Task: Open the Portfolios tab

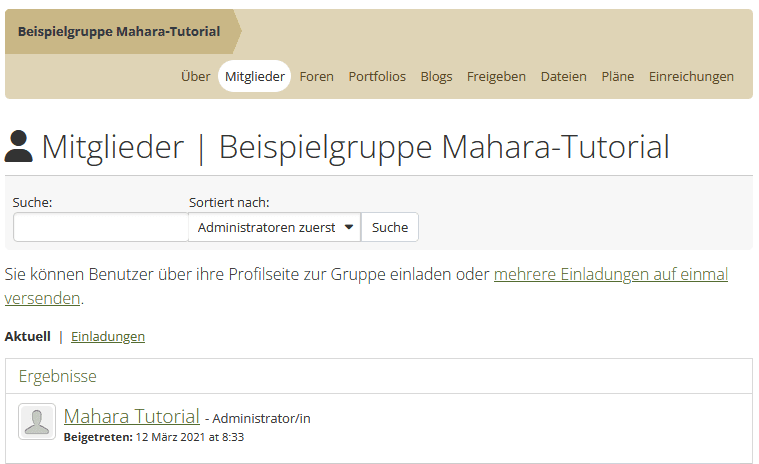Action: coord(377,76)
